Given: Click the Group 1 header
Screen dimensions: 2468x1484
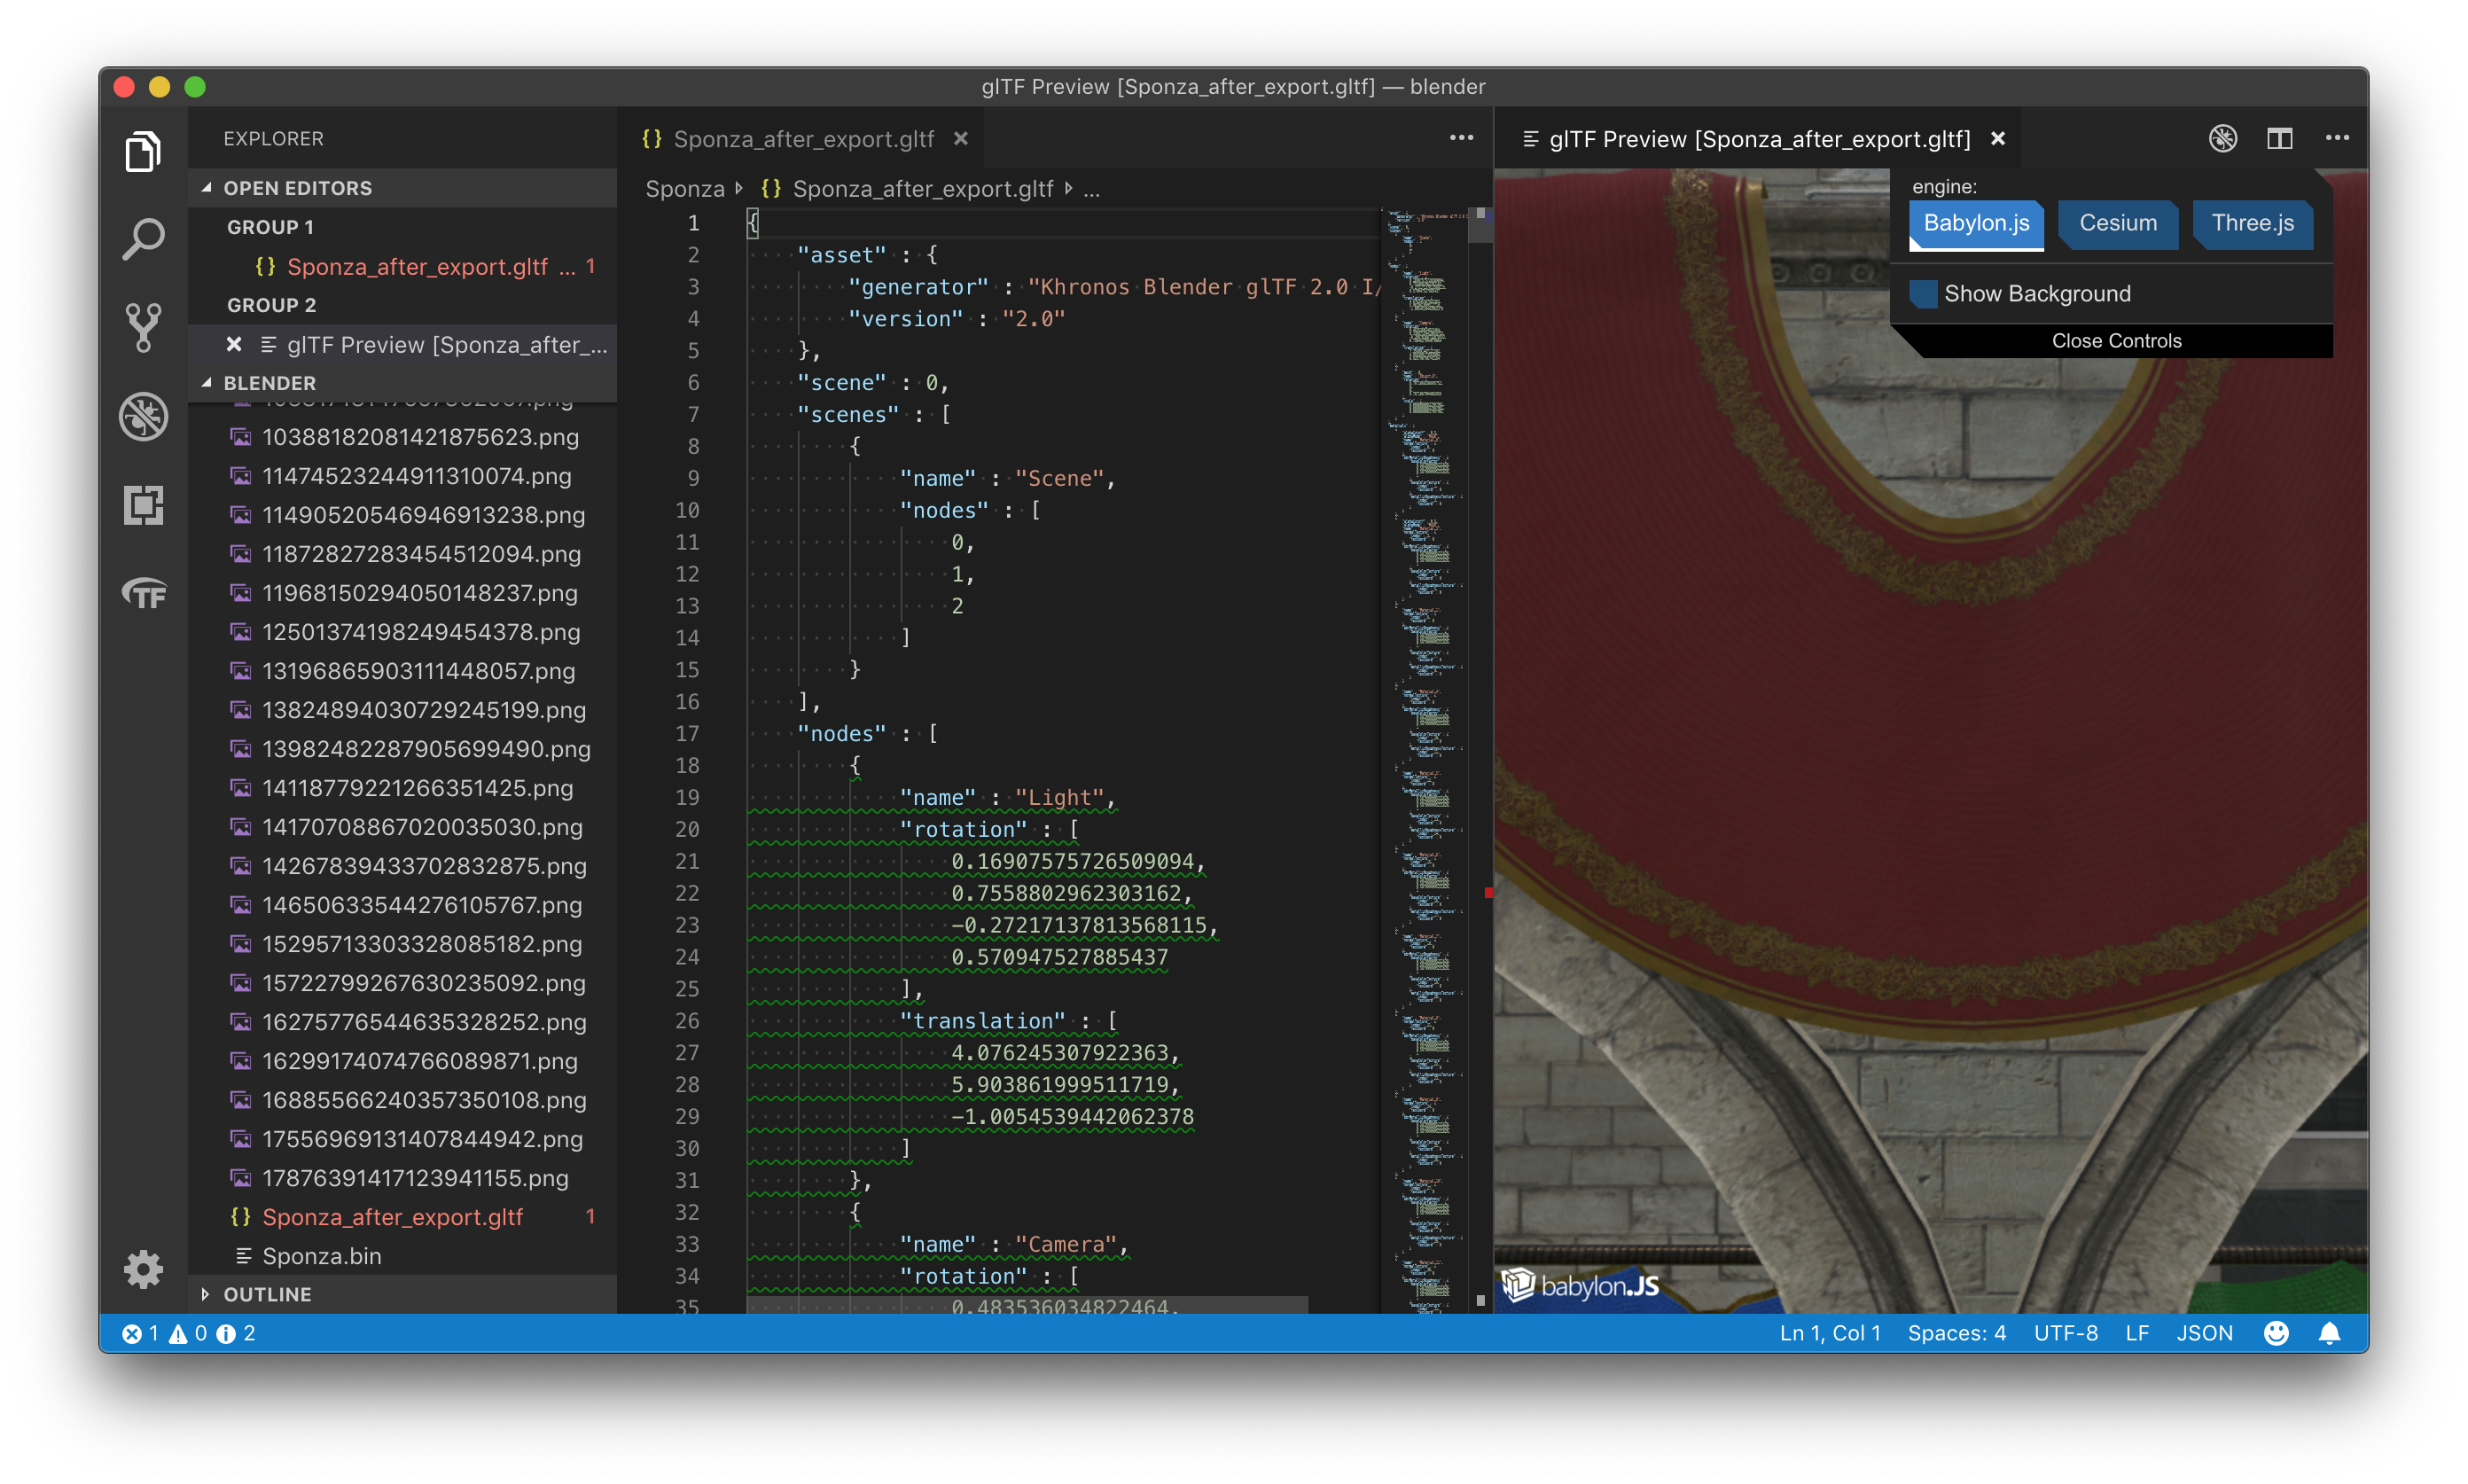Looking at the screenshot, I should pyautogui.click(x=402, y=227).
